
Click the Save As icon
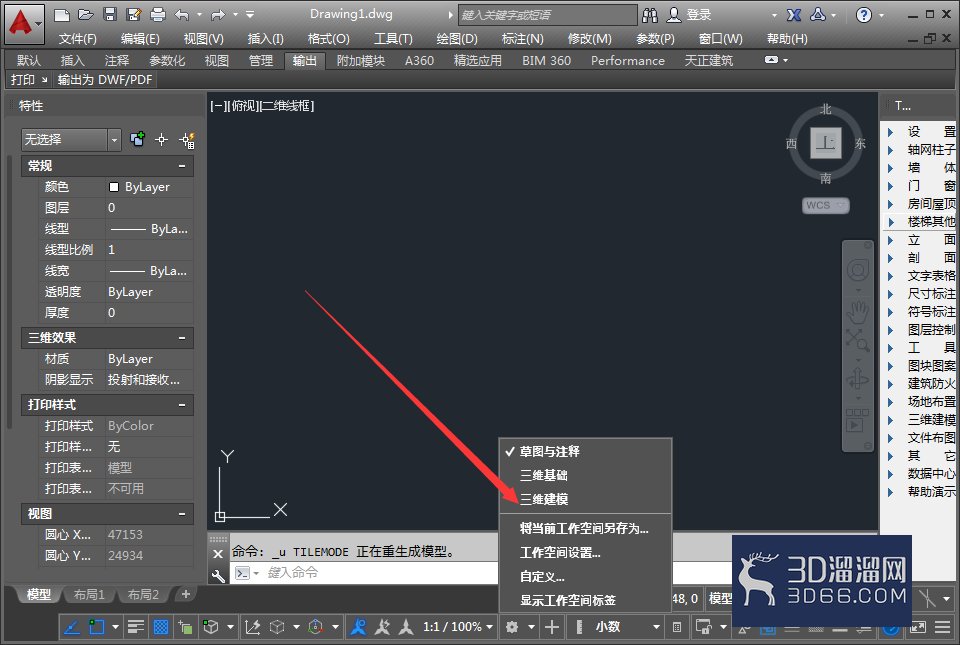(x=133, y=15)
